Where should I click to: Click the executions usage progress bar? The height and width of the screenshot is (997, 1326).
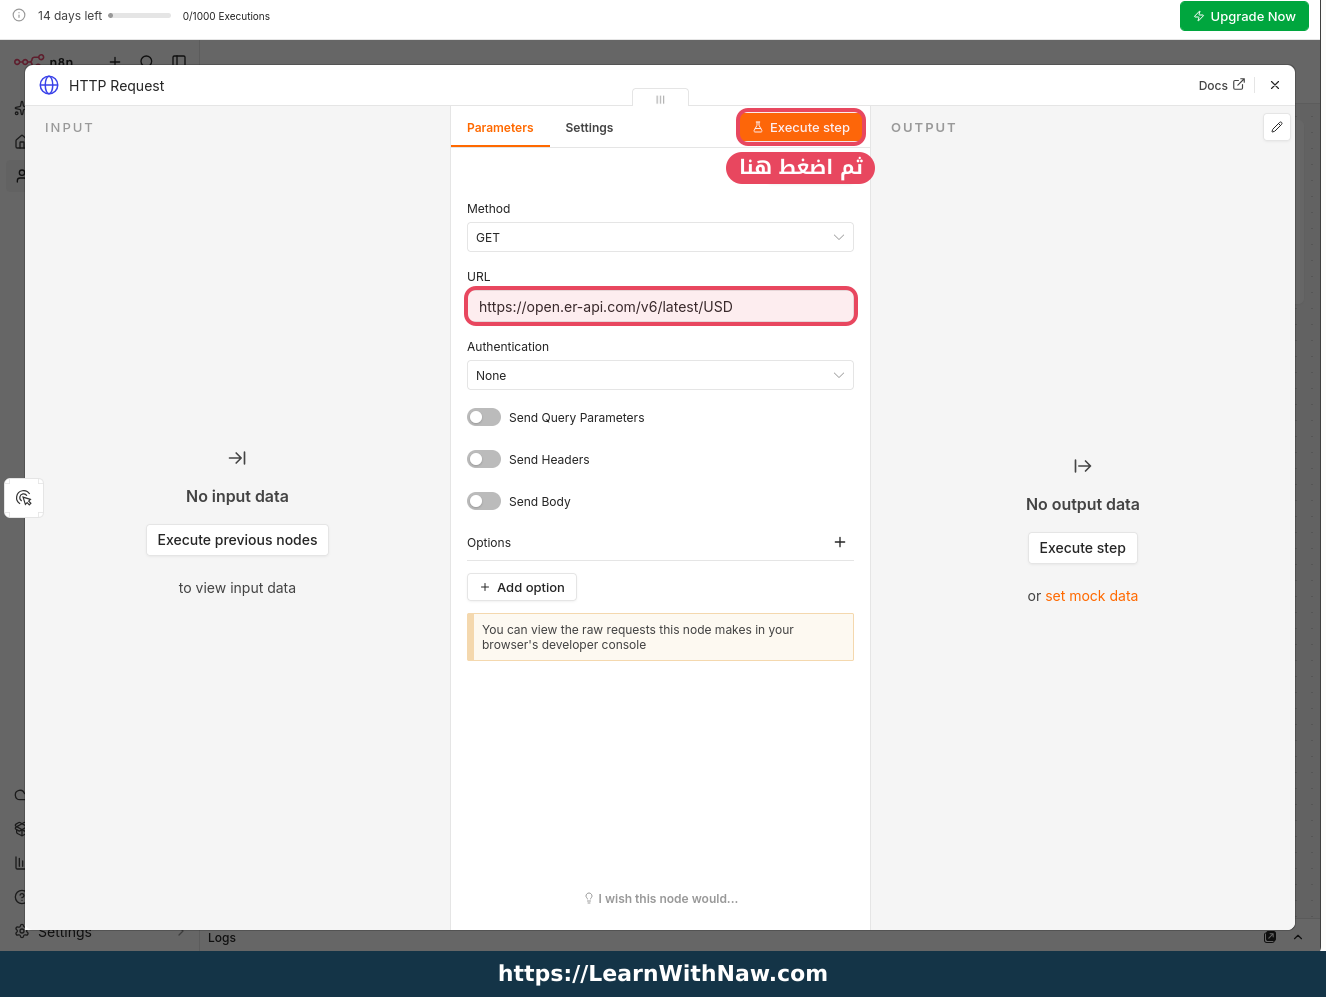tap(140, 15)
